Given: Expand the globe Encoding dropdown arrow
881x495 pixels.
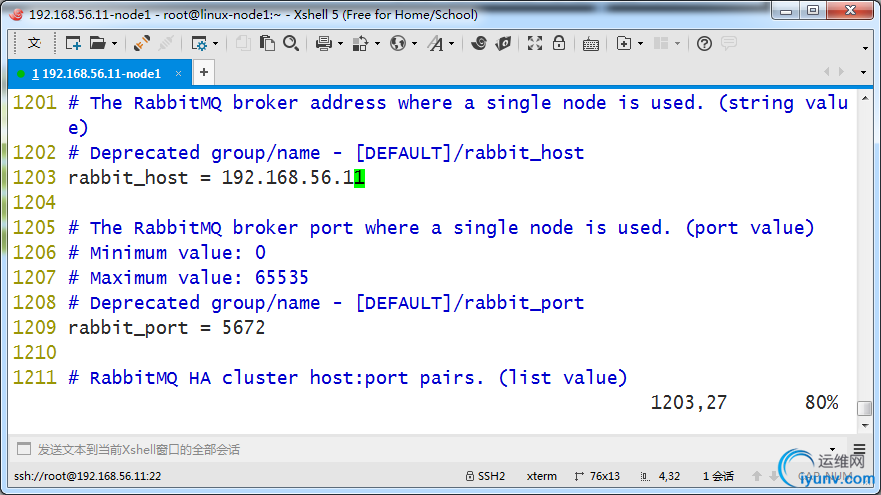Looking at the screenshot, I should [x=414, y=43].
